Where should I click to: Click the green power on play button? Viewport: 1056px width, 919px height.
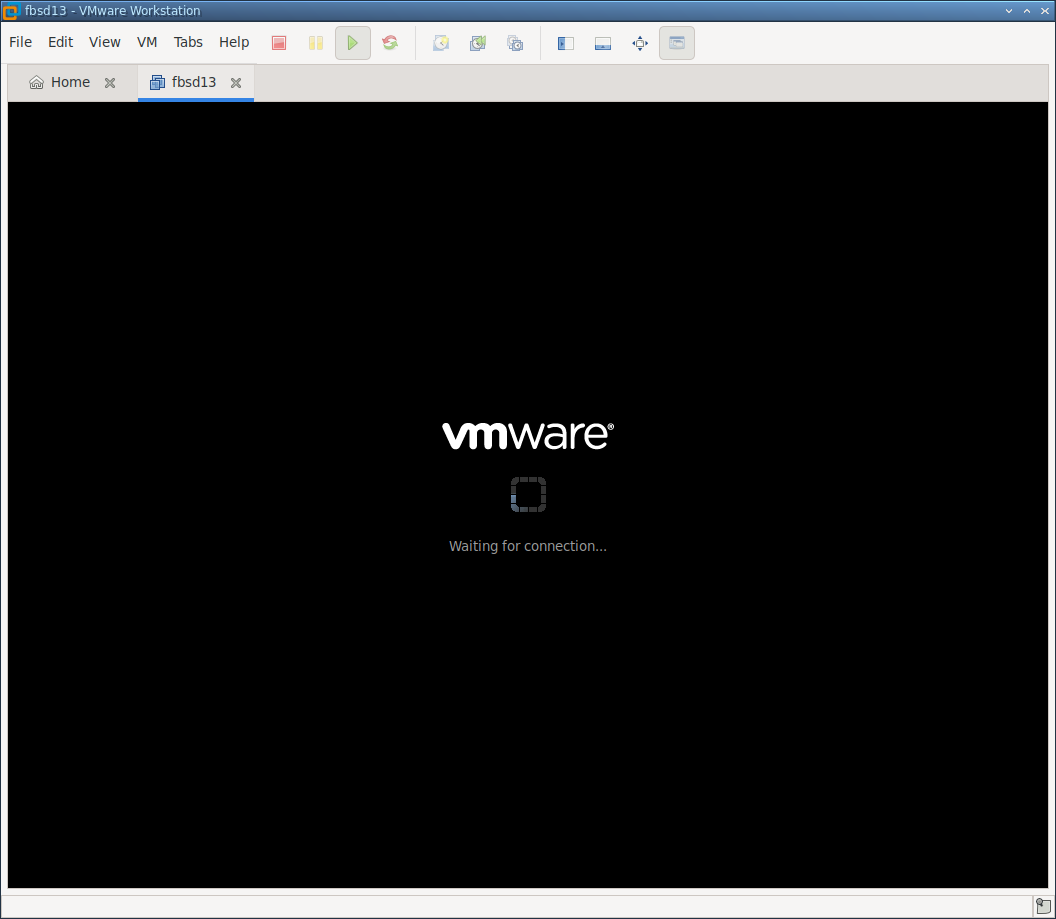pyautogui.click(x=353, y=43)
